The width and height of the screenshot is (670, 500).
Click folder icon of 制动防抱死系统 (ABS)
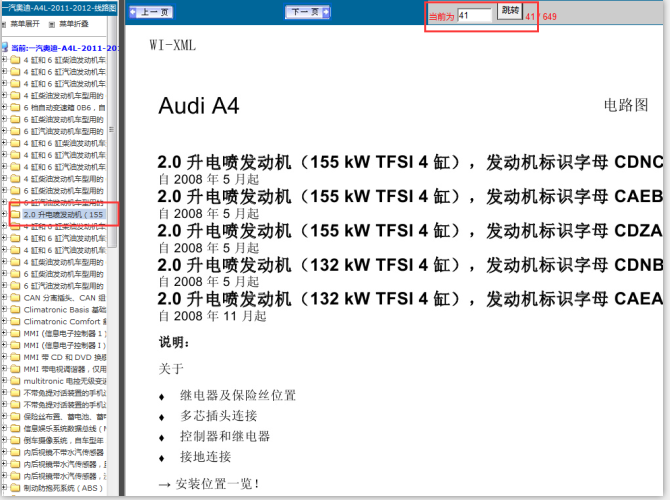tap(15, 488)
